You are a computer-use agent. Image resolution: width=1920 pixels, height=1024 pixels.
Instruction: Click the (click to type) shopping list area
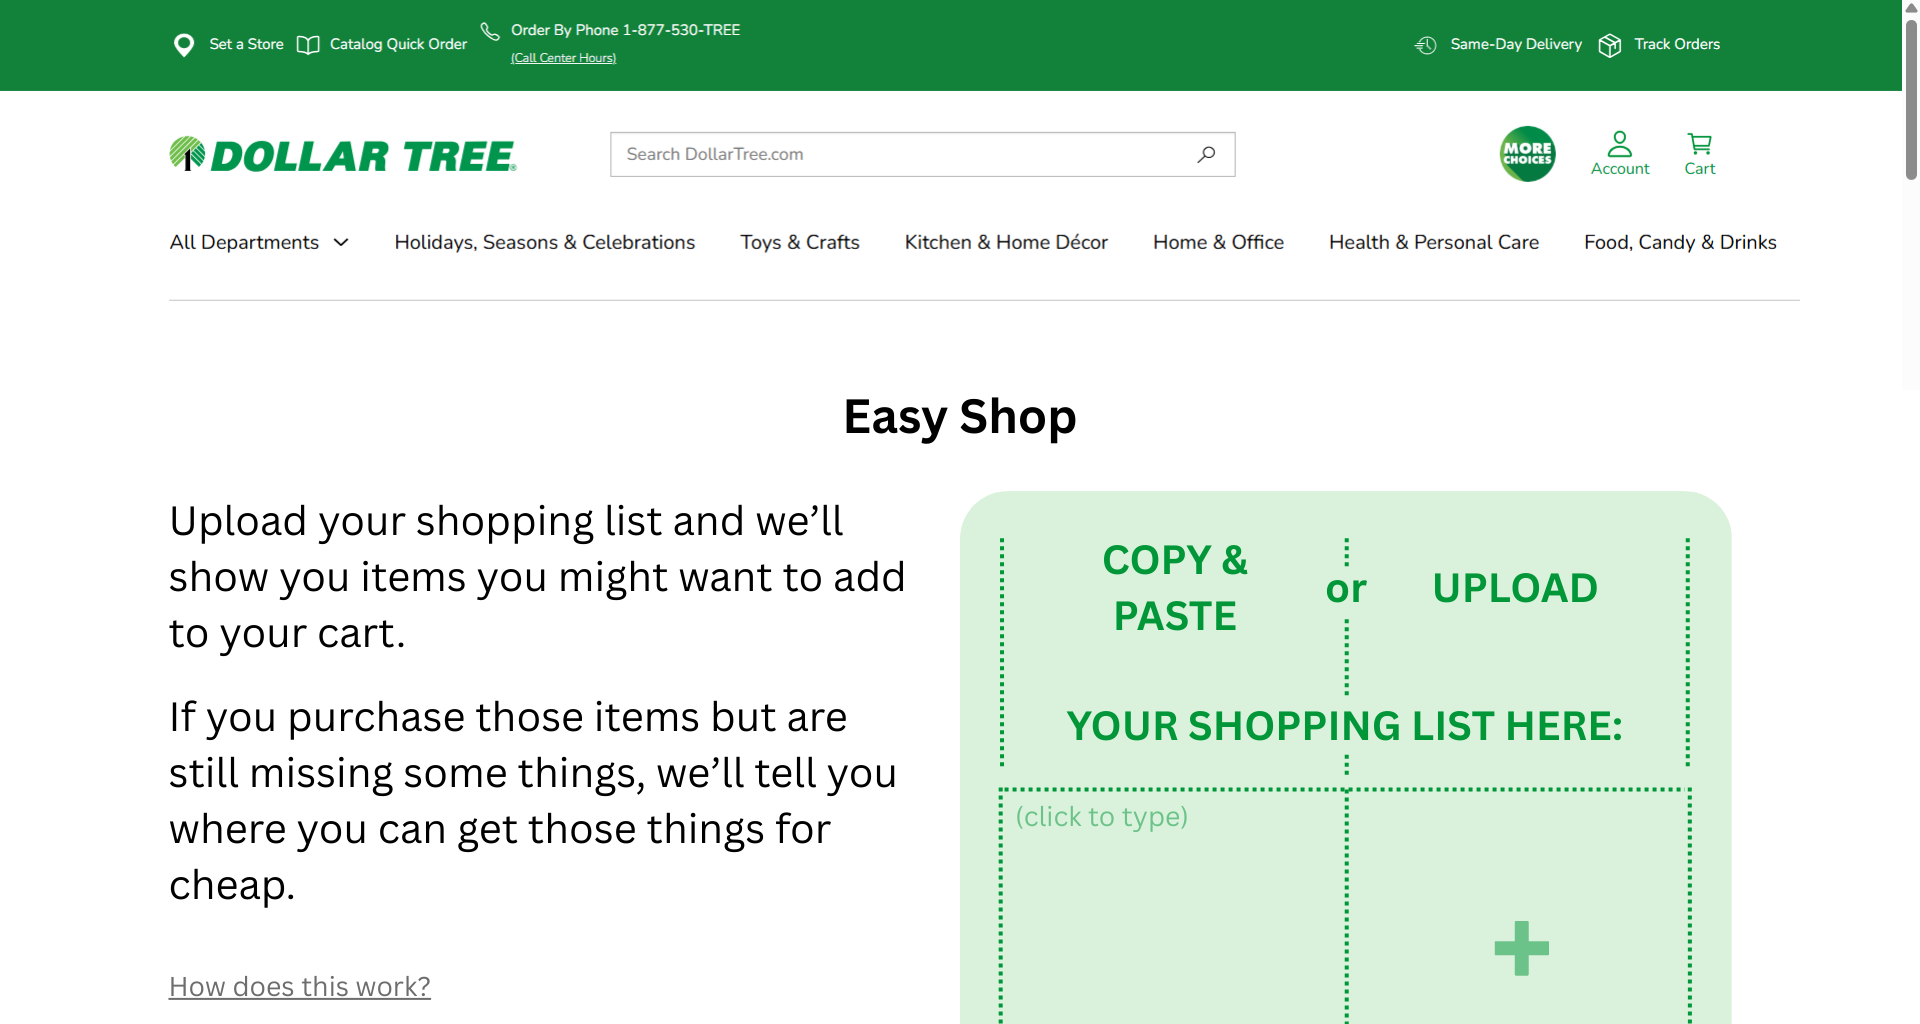pos(1172,906)
